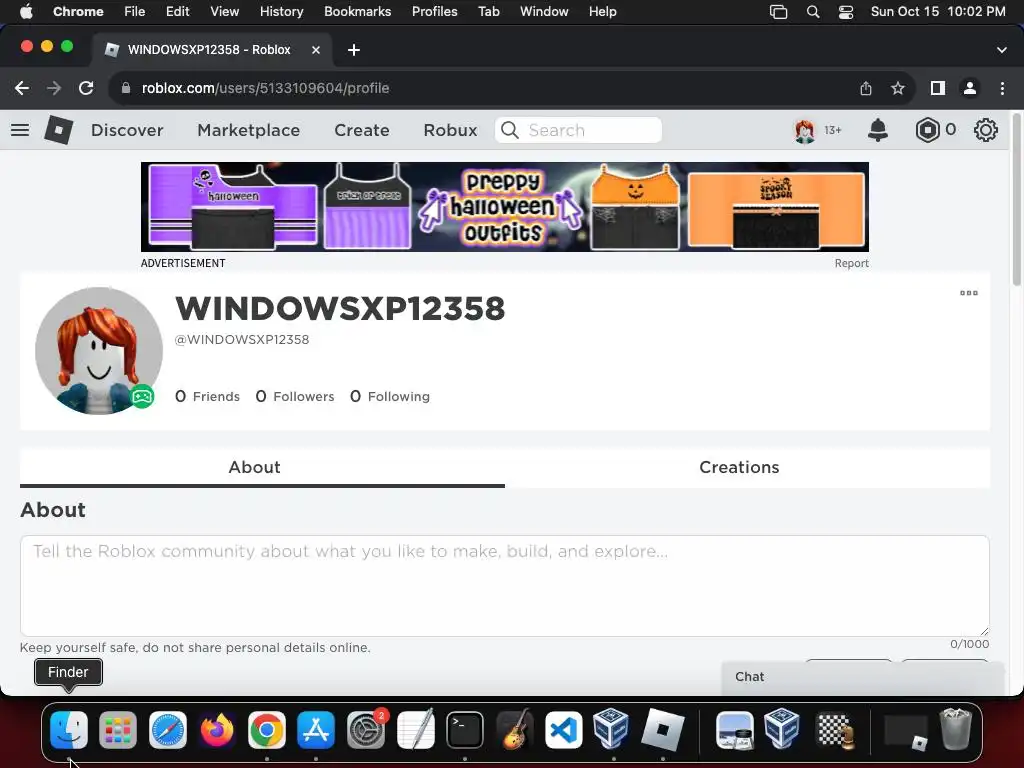Image resolution: width=1024 pixels, height=768 pixels.
Task: Click the About description text area
Action: (505, 586)
